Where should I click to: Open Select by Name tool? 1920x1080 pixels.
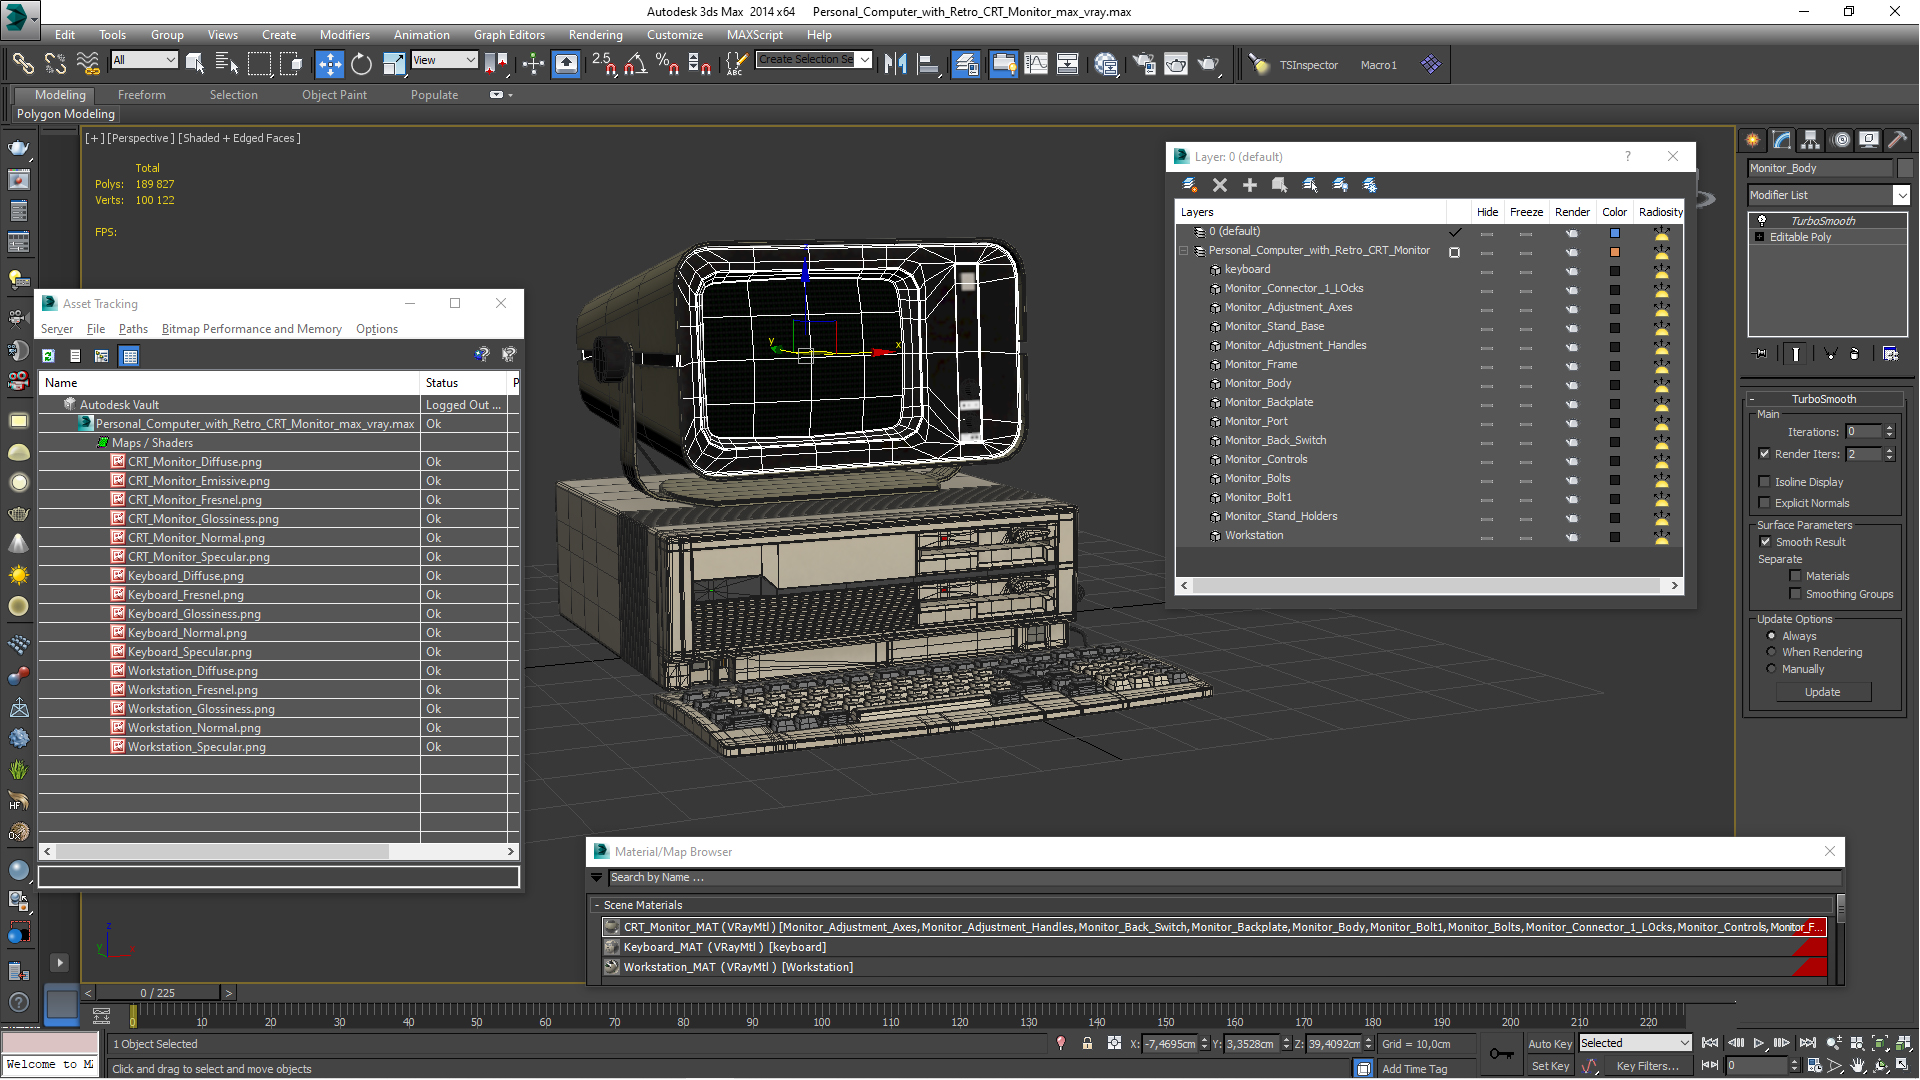coord(227,64)
